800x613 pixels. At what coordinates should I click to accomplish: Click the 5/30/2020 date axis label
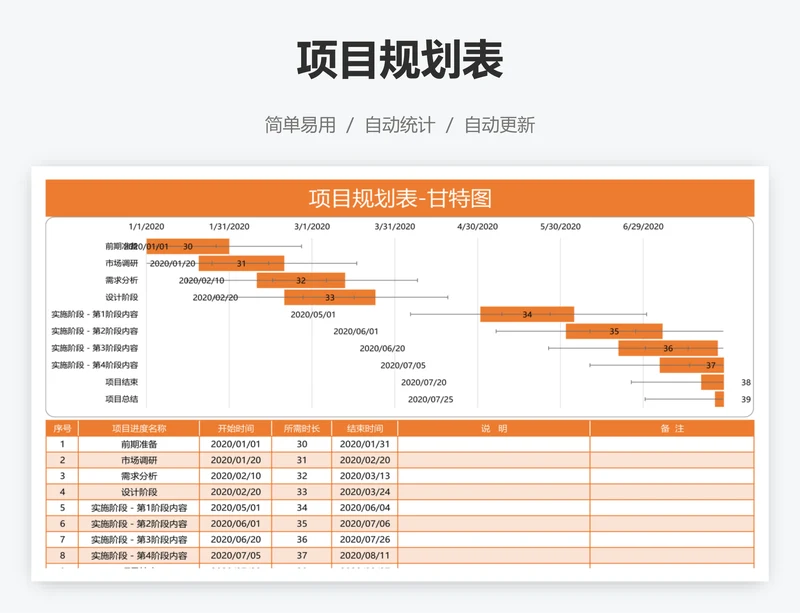pyautogui.click(x=560, y=227)
